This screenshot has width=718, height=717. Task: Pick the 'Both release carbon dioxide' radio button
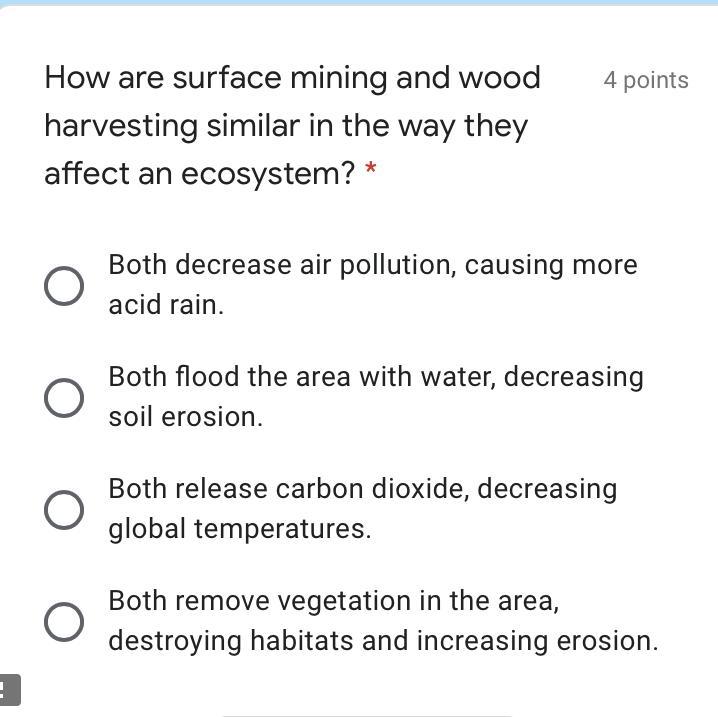tap(64, 510)
